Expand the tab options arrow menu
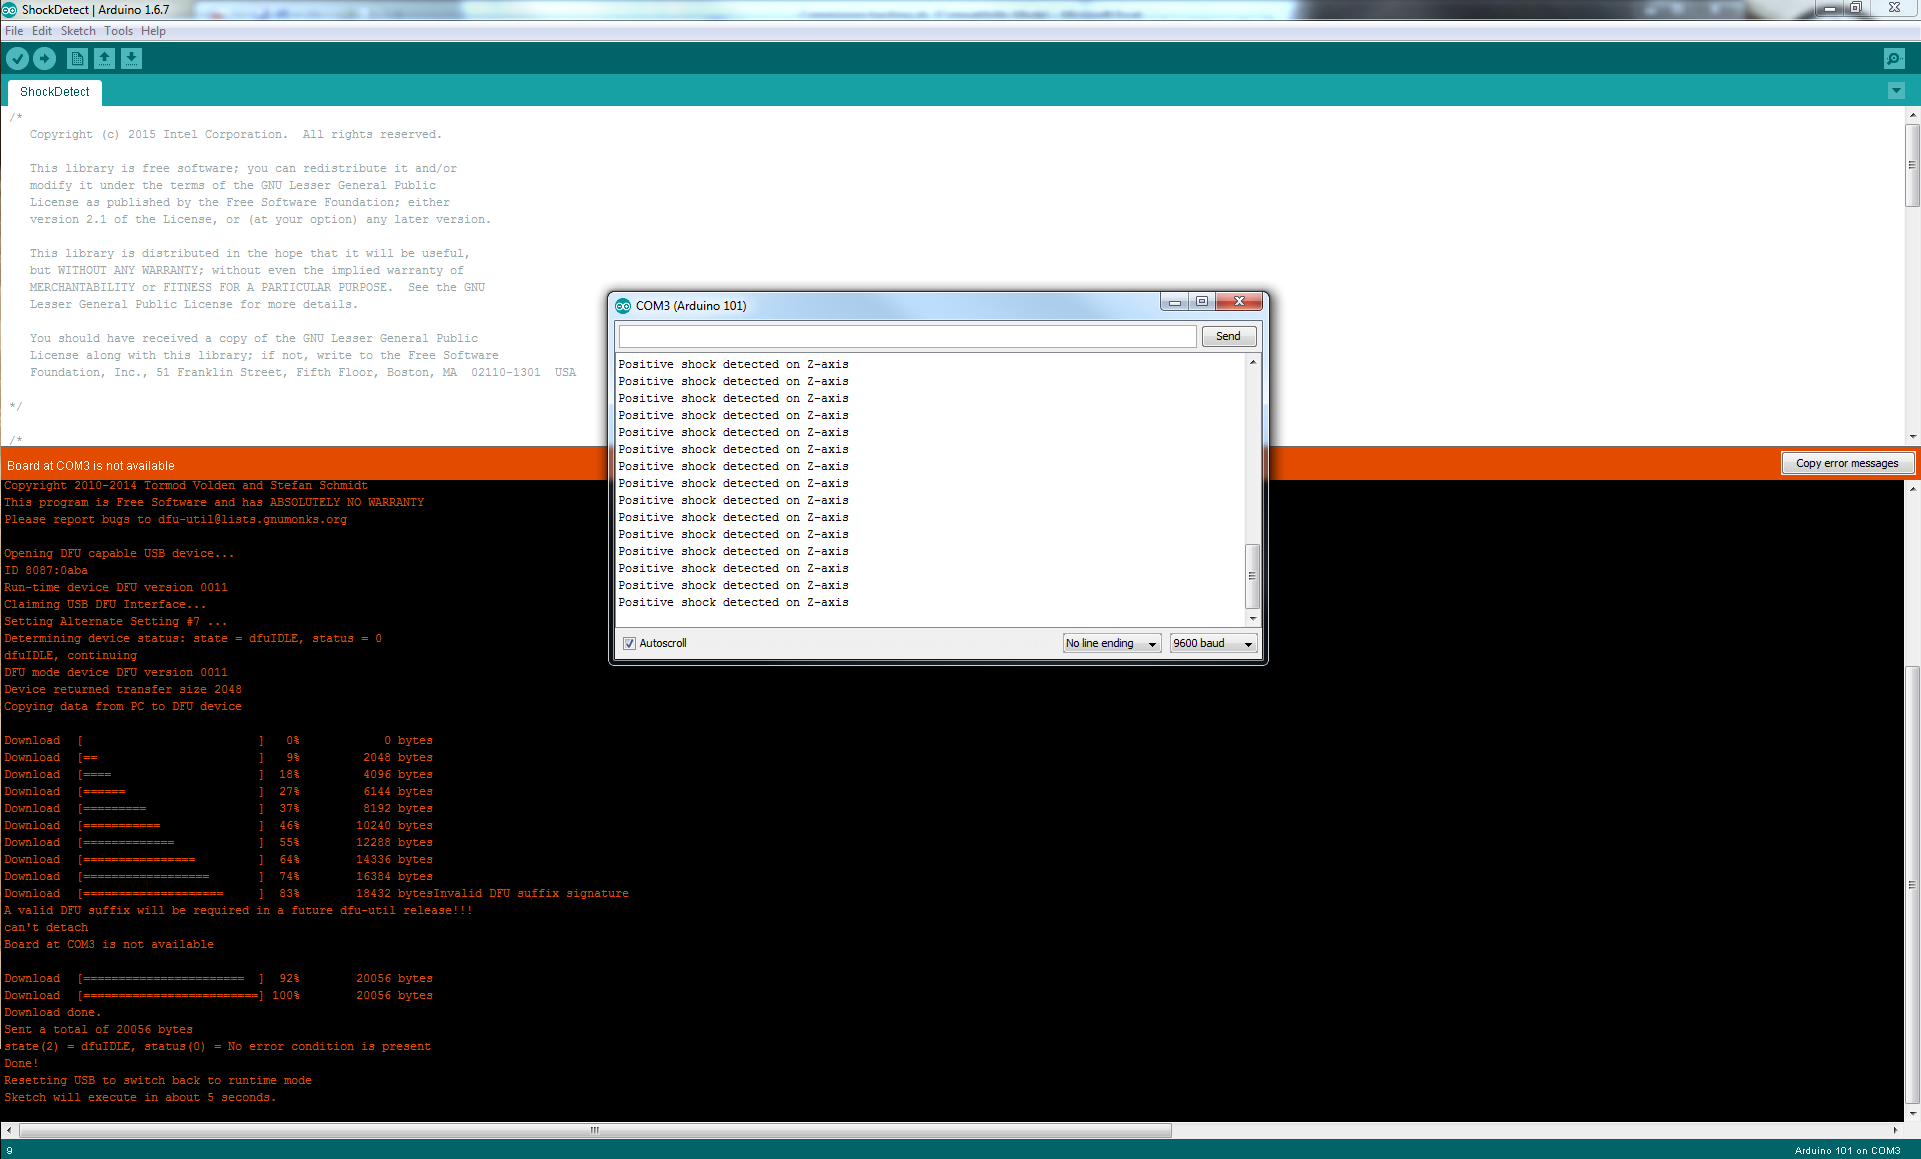The width and height of the screenshot is (1921, 1159). (1895, 91)
